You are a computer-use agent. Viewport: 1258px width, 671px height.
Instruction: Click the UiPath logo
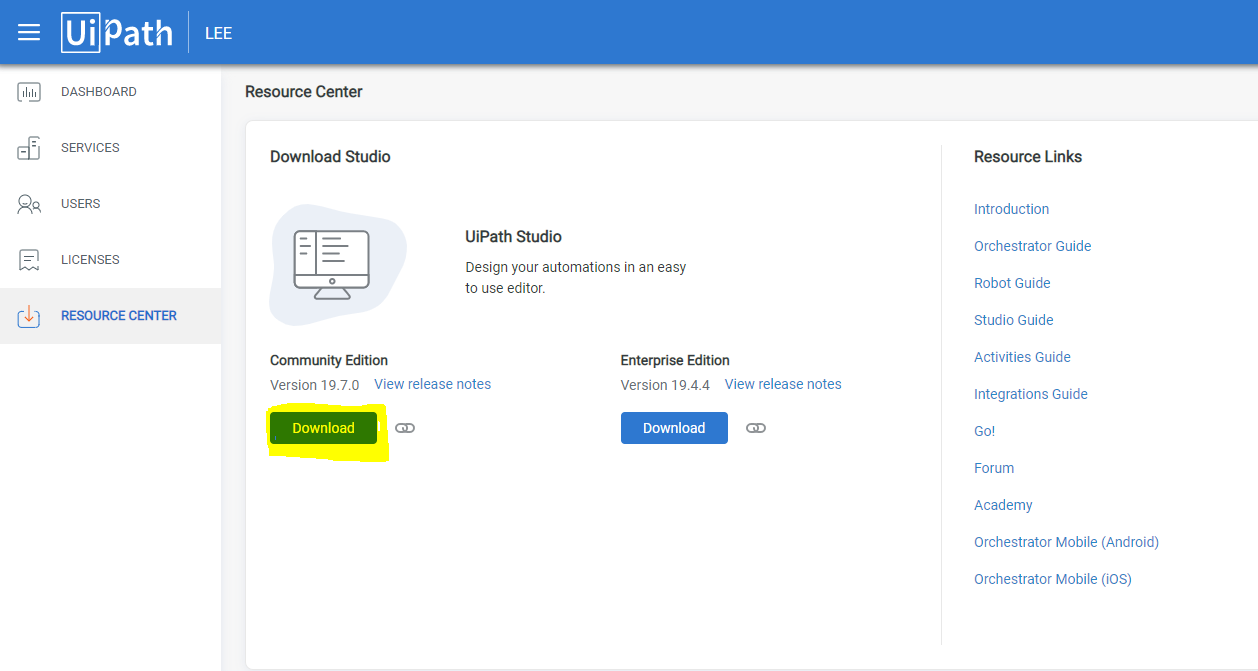117,32
